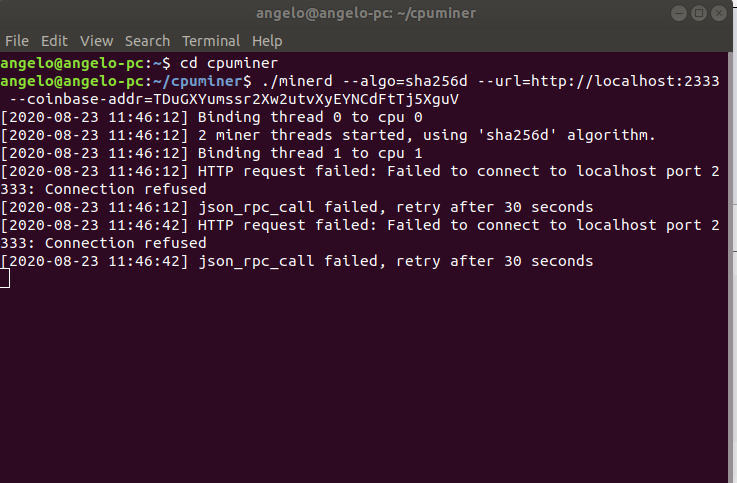Open the Help menu
The height and width of the screenshot is (483, 737).
[267, 41]
